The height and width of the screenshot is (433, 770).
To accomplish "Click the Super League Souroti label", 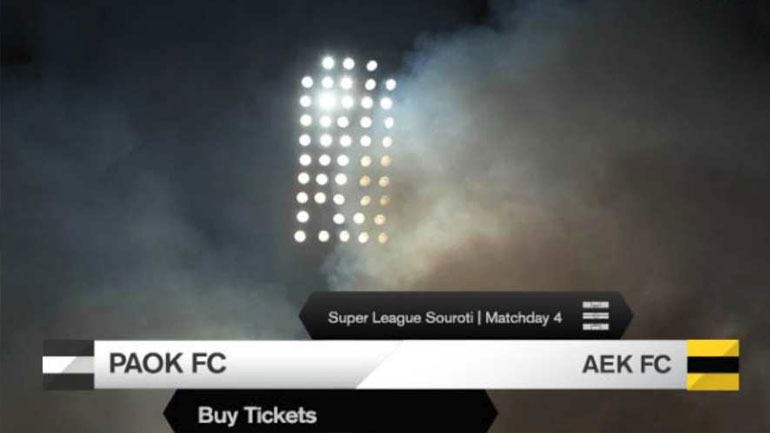I will (x=400, y=318).
